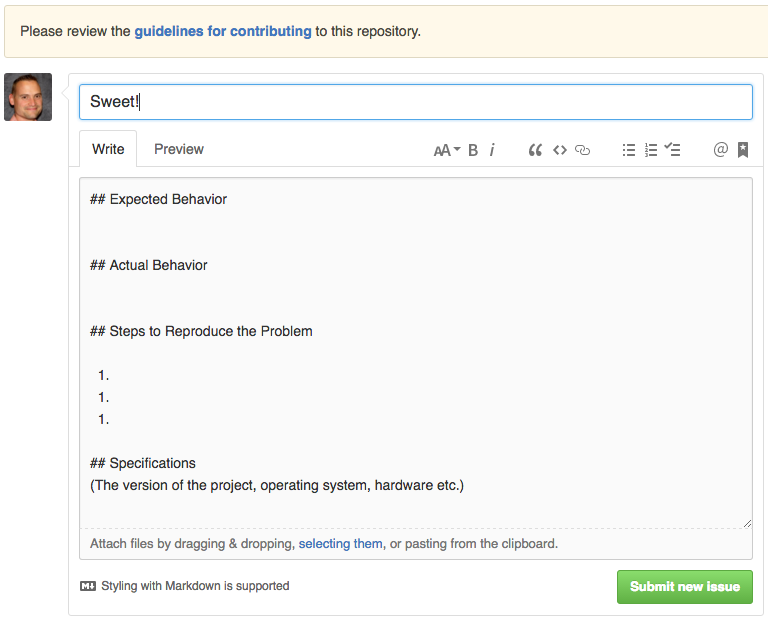Open guidelines for contributing link
The image size is (768, 622).
click(223, 31)
